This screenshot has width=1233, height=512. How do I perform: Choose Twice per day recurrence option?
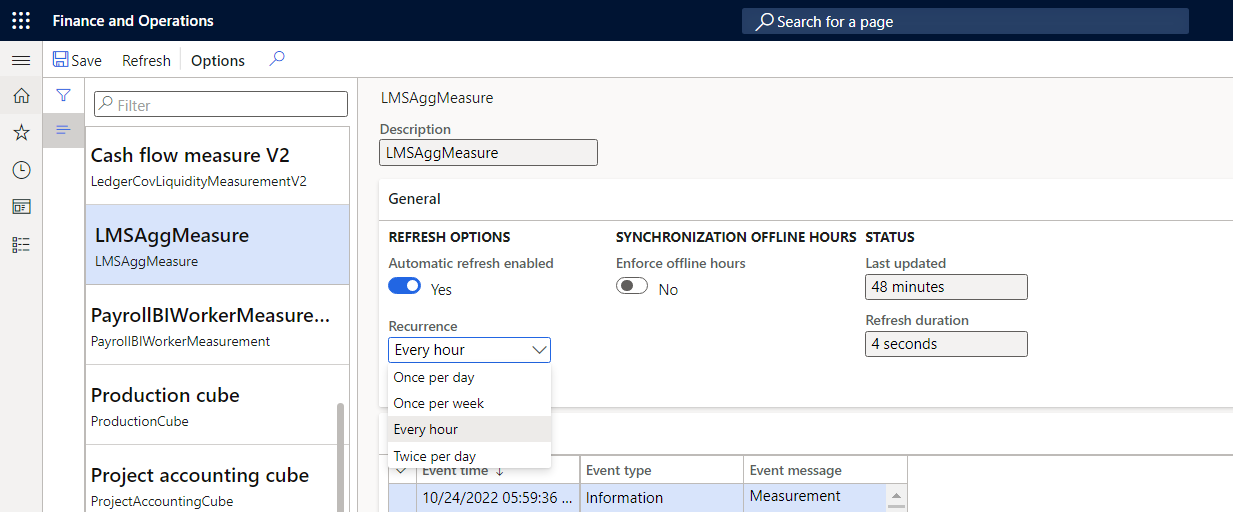click(x=435, y=456)
